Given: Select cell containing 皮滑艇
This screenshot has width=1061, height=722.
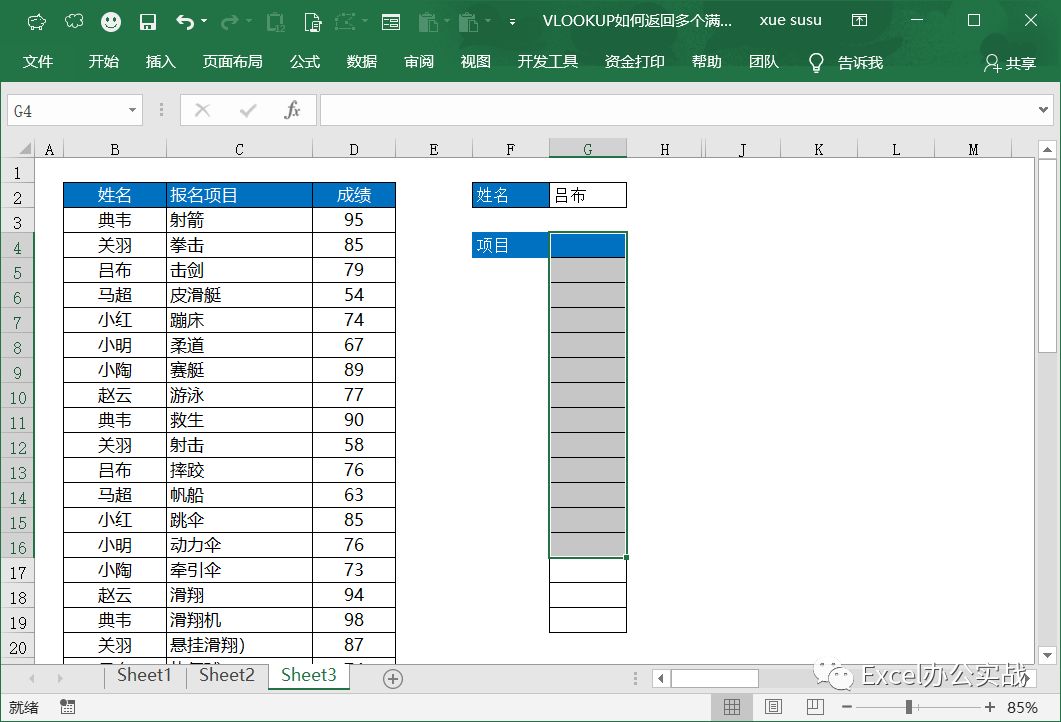Looking at the screenshot, I should (x=239, y=295).
